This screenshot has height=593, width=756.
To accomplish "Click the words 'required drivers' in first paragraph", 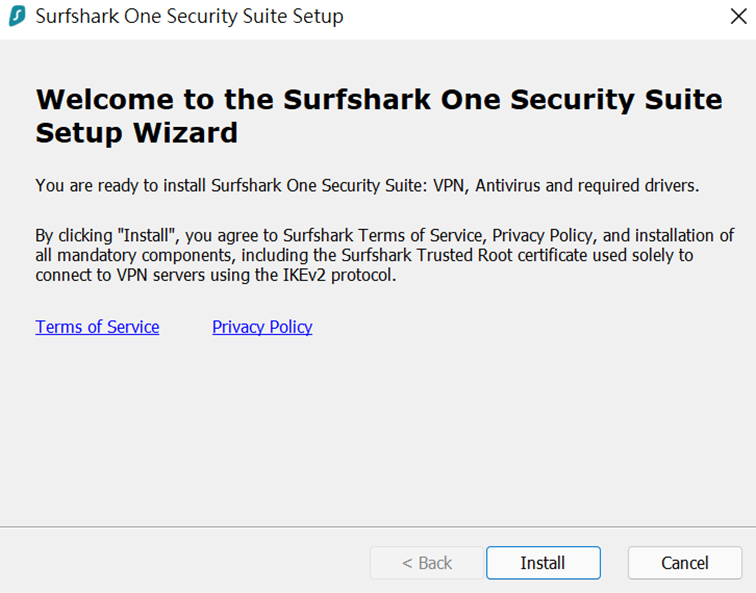I will point(638,186).
